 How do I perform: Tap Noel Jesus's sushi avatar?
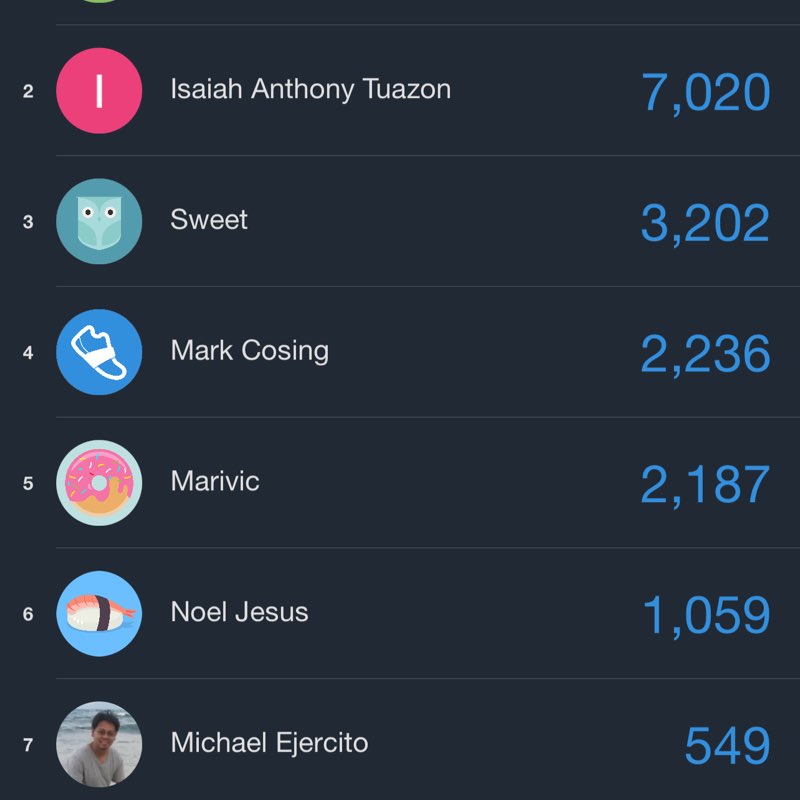pos(99,614)
